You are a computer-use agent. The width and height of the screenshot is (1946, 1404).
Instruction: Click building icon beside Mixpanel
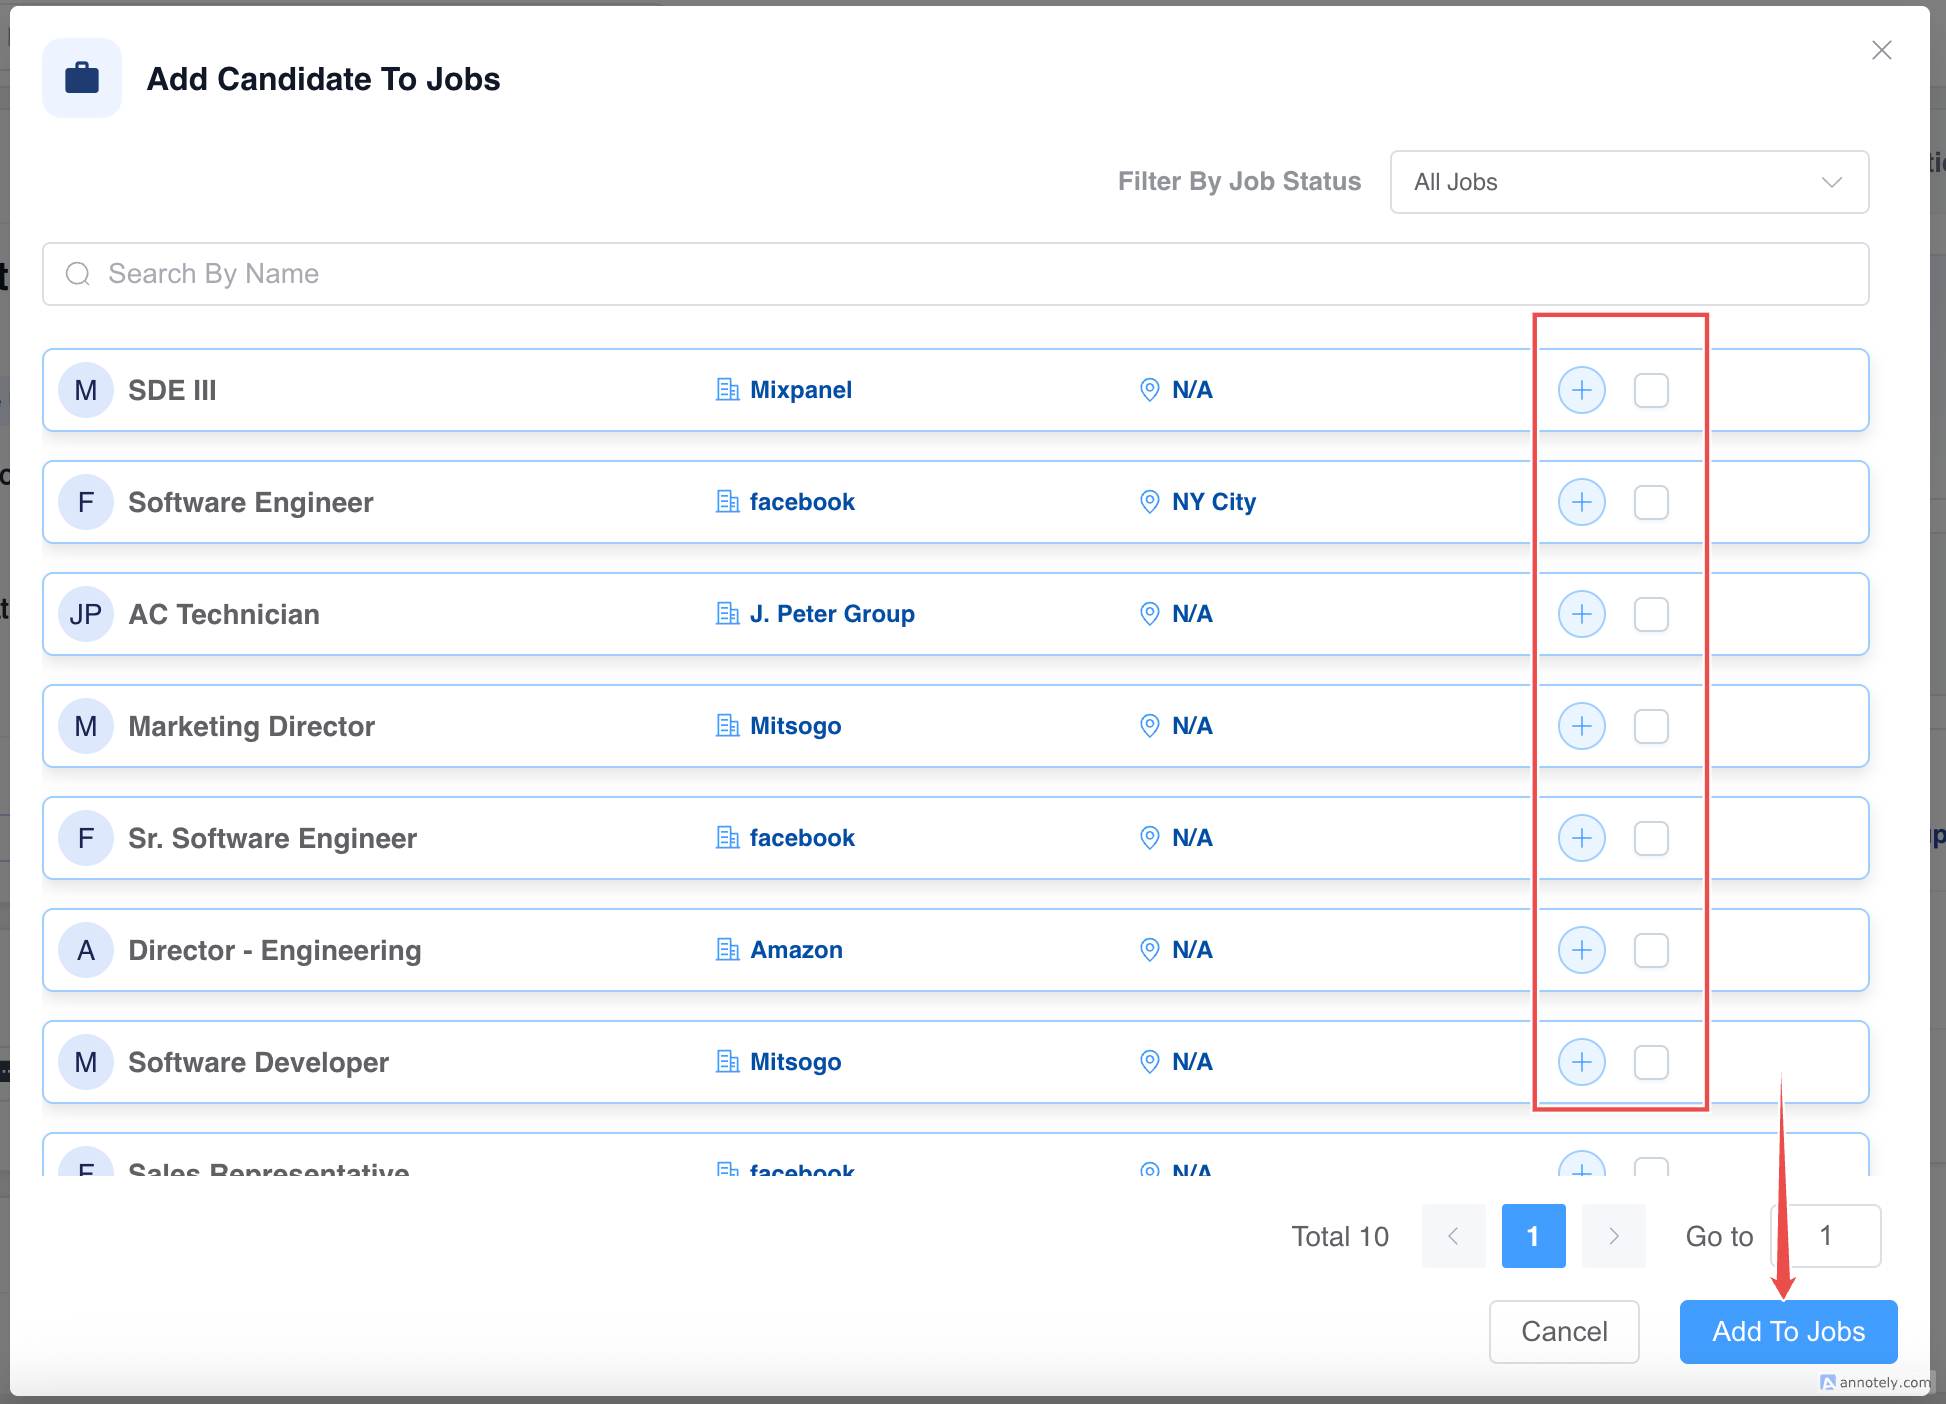(x=728, y=390)
